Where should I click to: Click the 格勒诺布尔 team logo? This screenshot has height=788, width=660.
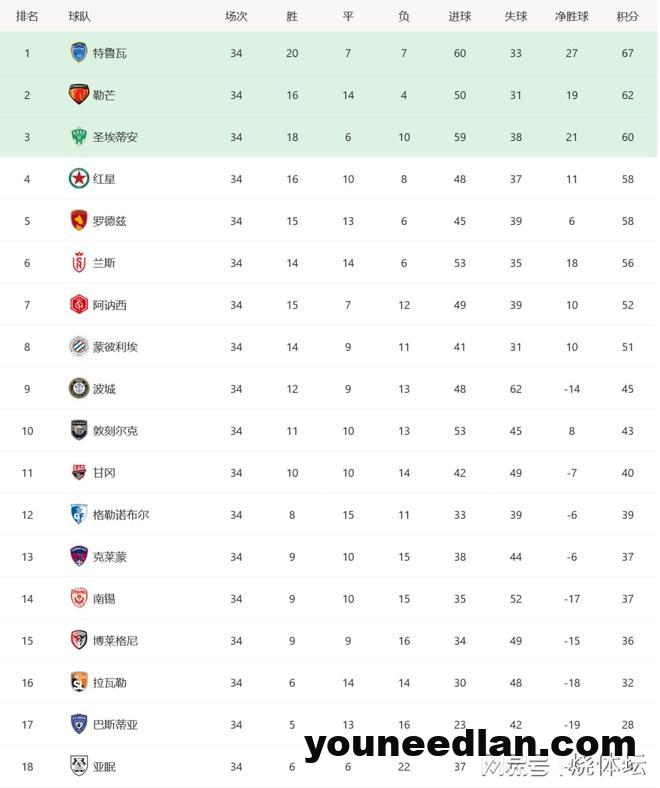coord(78,514)
